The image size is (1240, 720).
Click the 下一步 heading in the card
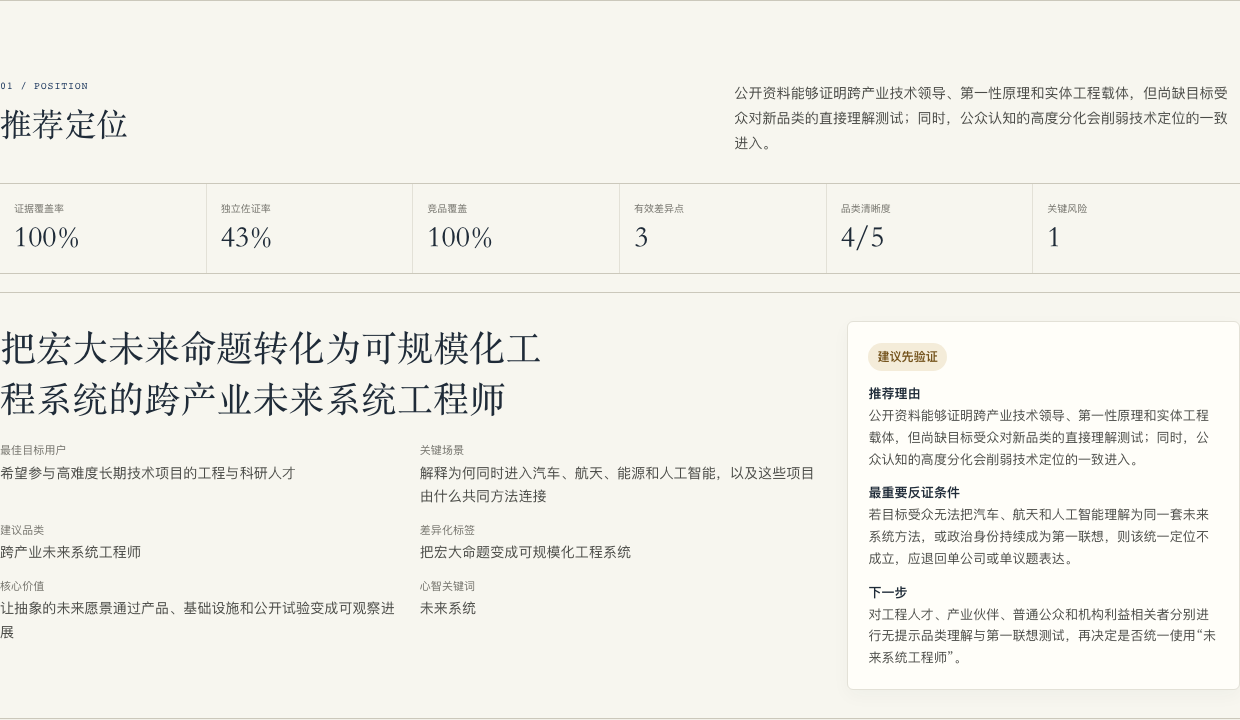[888, 592]
